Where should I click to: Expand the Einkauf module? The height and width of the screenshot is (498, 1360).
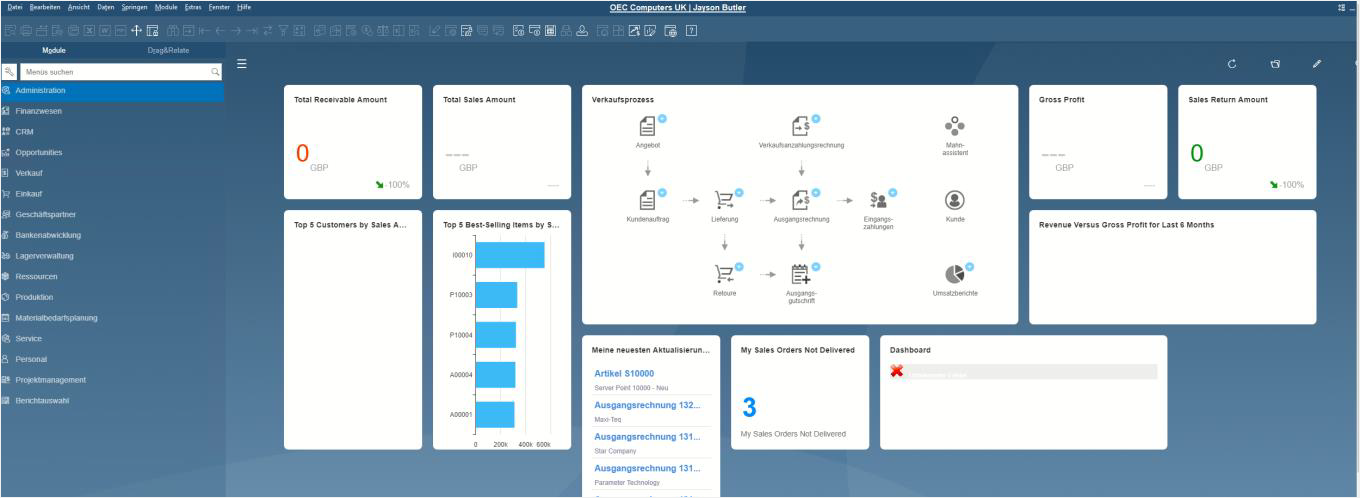point(112,194)
